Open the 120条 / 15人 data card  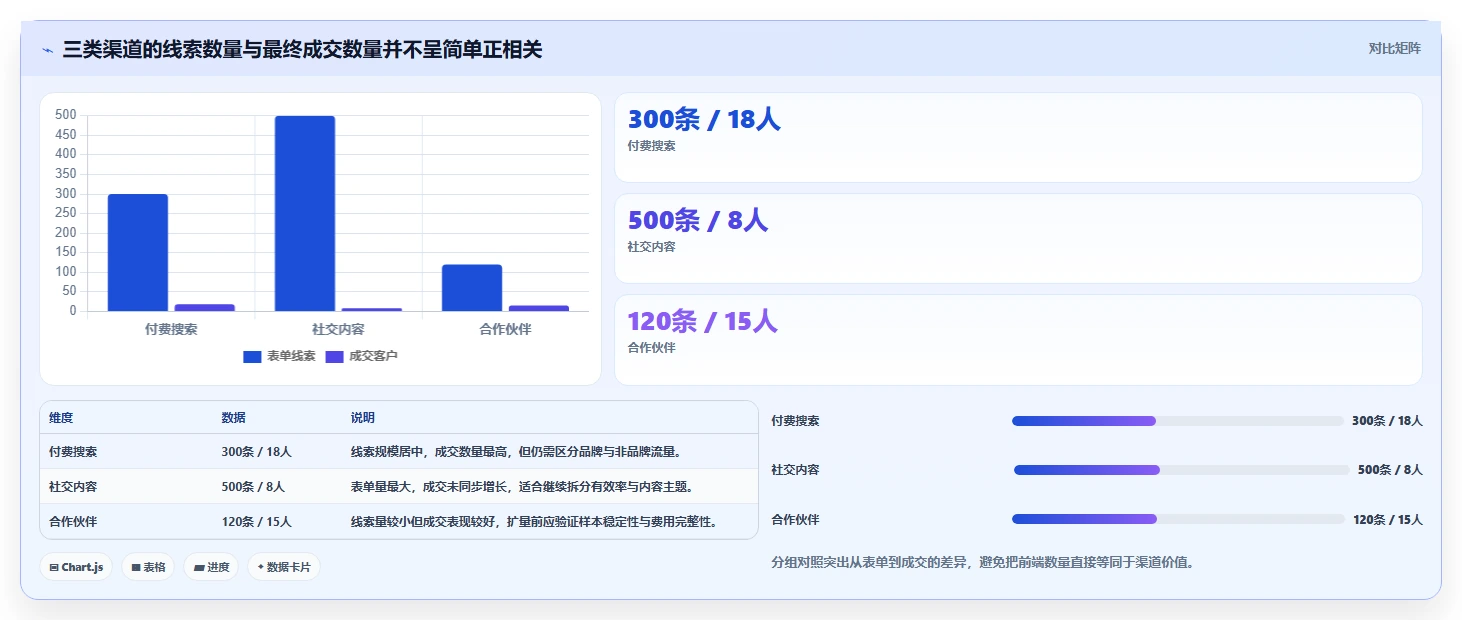pyautogui.click(x=1018, y=340)
